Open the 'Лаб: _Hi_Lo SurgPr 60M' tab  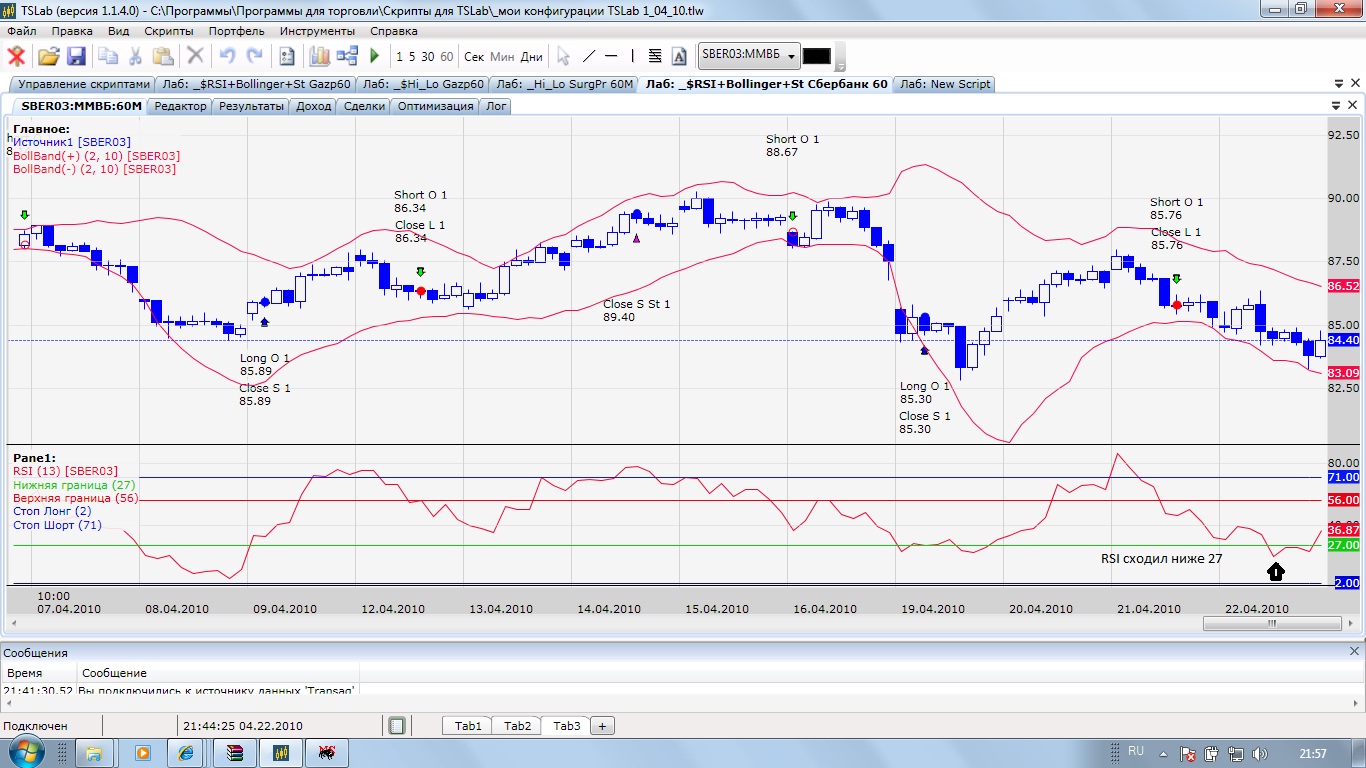565,84
